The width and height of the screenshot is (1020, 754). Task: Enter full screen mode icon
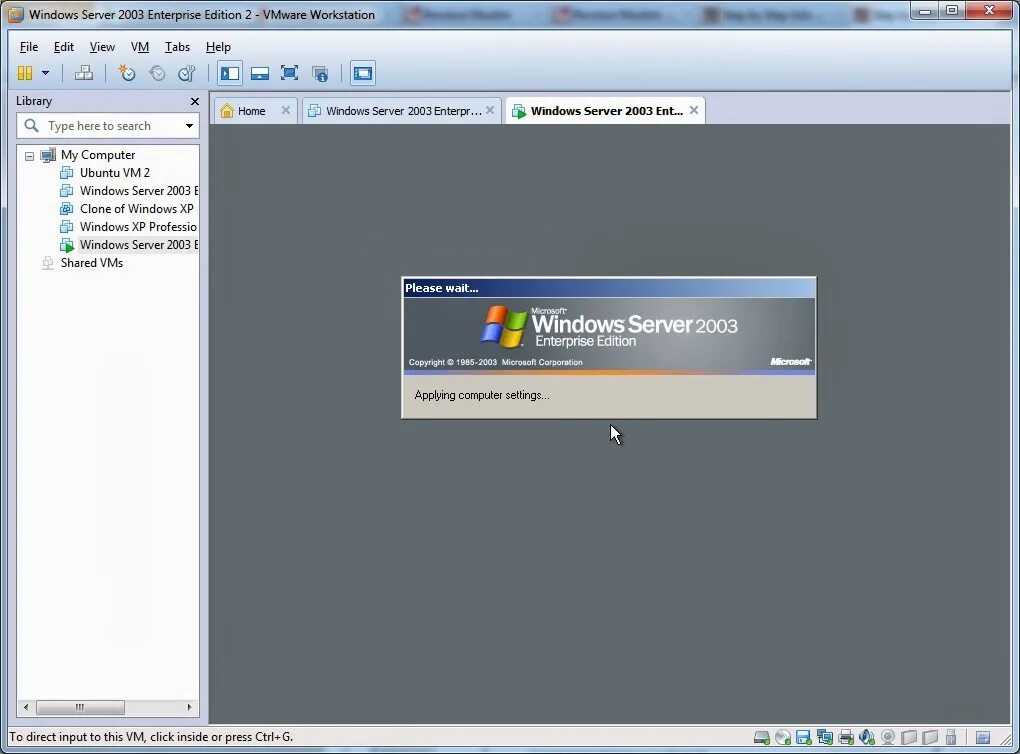[x=289, y=73]
